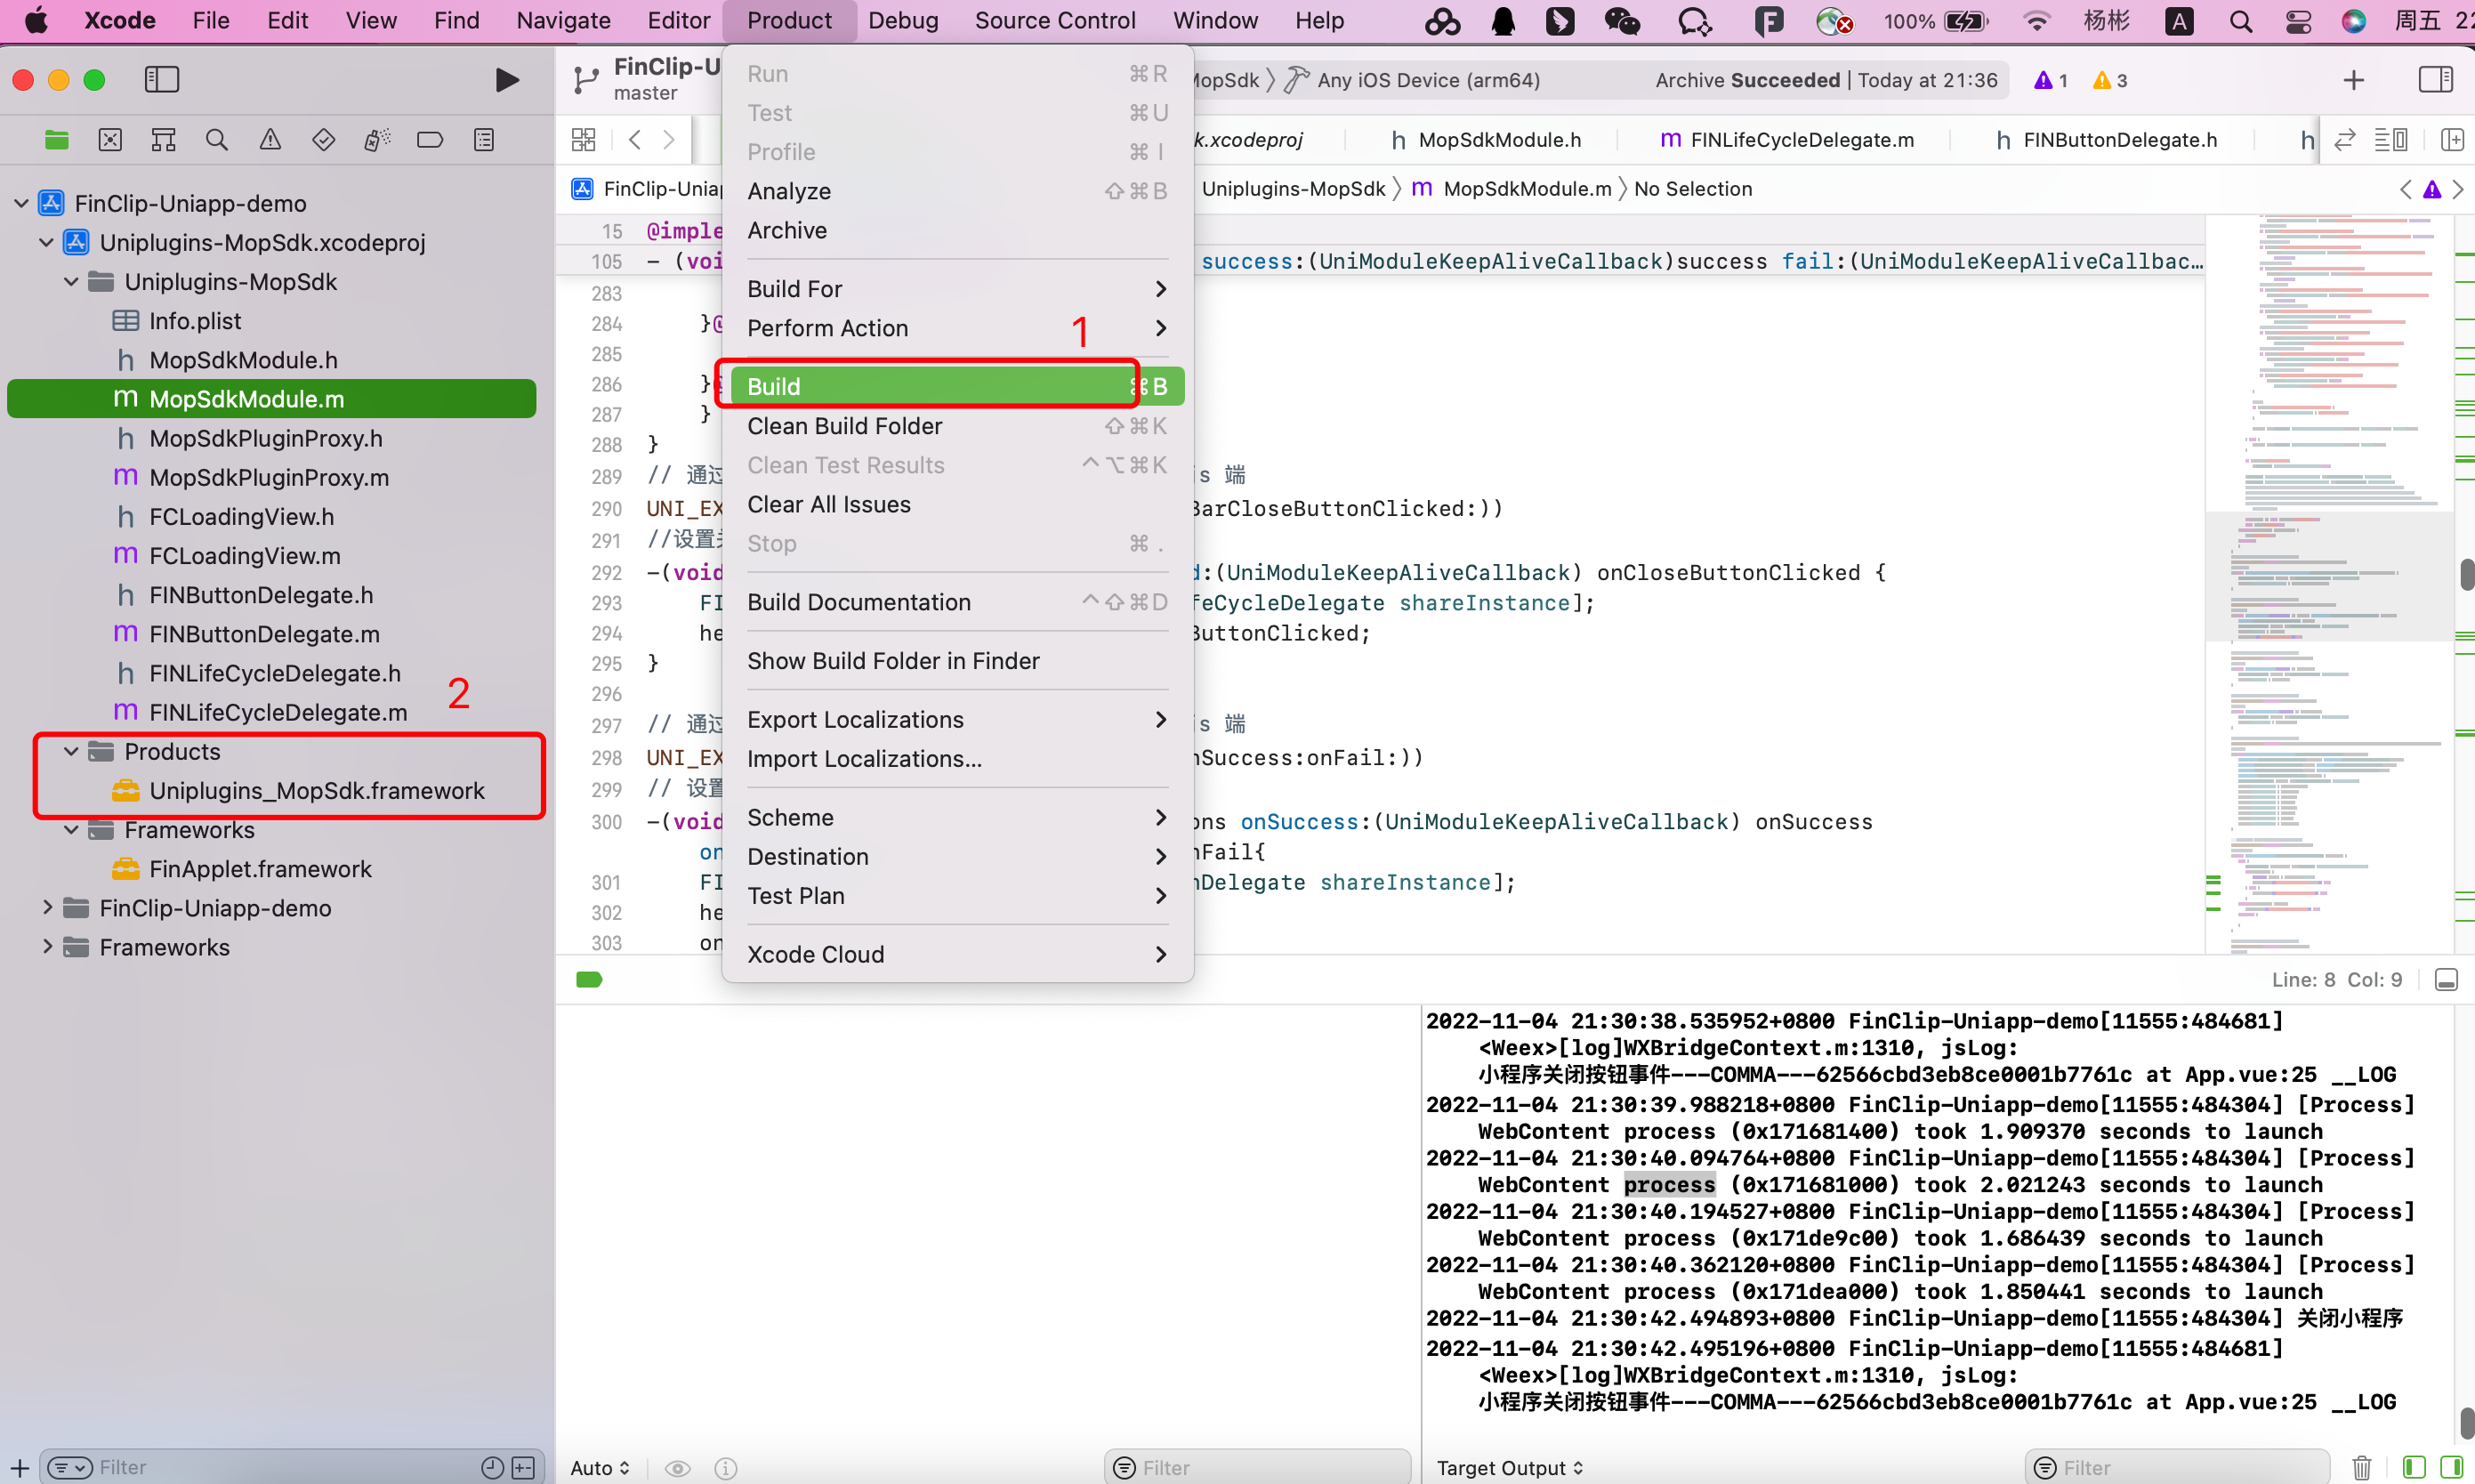Screen dimensions: 2475x1484
Task: Open the Xcode Cloud submenu
Action: coord(957,954)
